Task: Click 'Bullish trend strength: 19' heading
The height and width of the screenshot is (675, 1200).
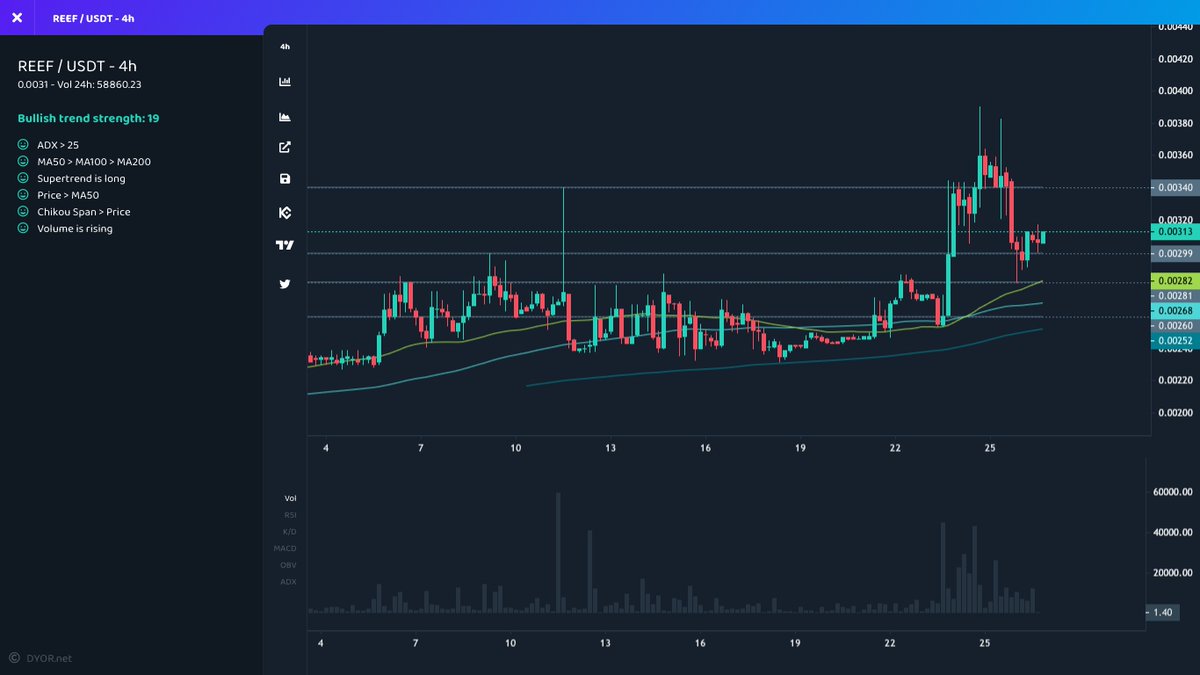Action: (x=88, y=118)
